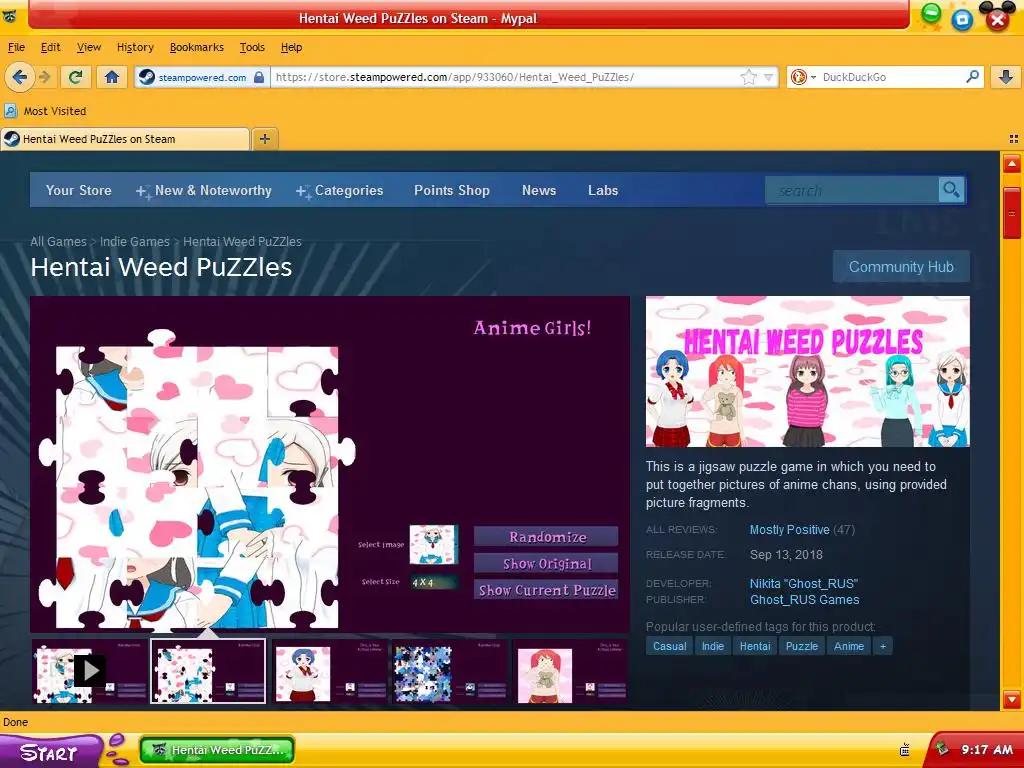Click the Steam store search magnifier button

pos(952,190)
